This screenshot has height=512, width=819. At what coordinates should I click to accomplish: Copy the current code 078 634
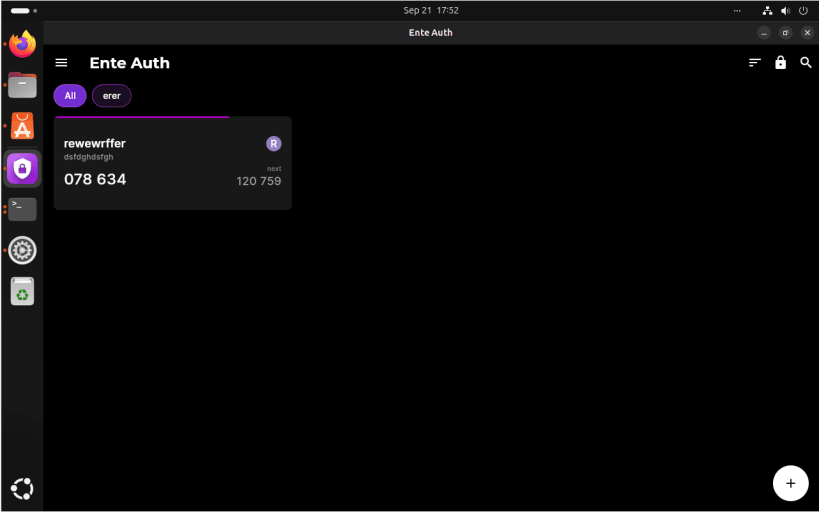point(95,179)
